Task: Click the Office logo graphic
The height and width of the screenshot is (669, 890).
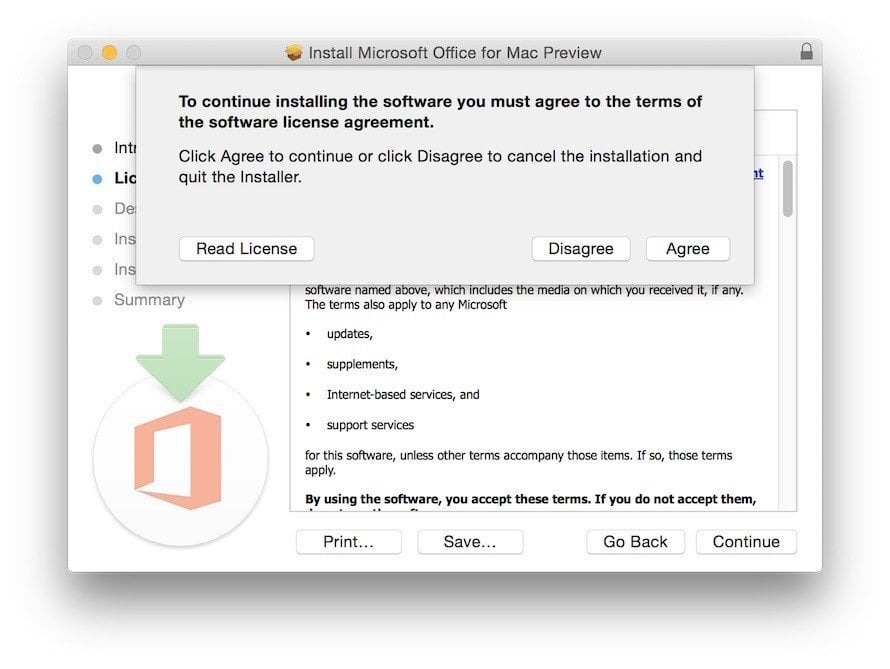Action: coord(178,458)
